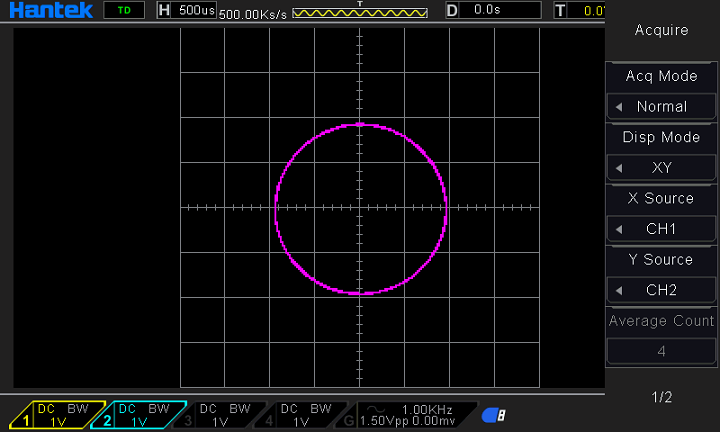Open the signal generator G status box
720x432 pixels.
coord(407,415)
